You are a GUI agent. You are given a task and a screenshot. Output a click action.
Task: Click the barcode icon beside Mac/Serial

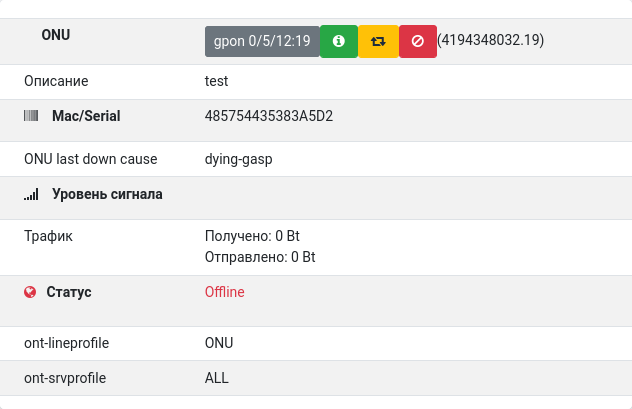click(x=31, y=116)
